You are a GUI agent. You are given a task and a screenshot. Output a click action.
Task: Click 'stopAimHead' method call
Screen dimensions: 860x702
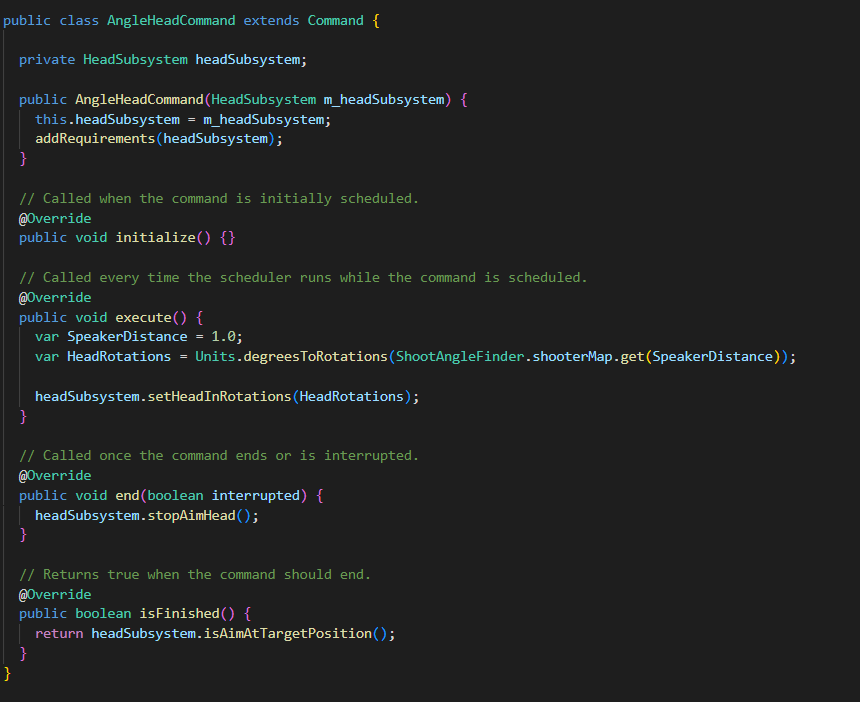(191, 516)
